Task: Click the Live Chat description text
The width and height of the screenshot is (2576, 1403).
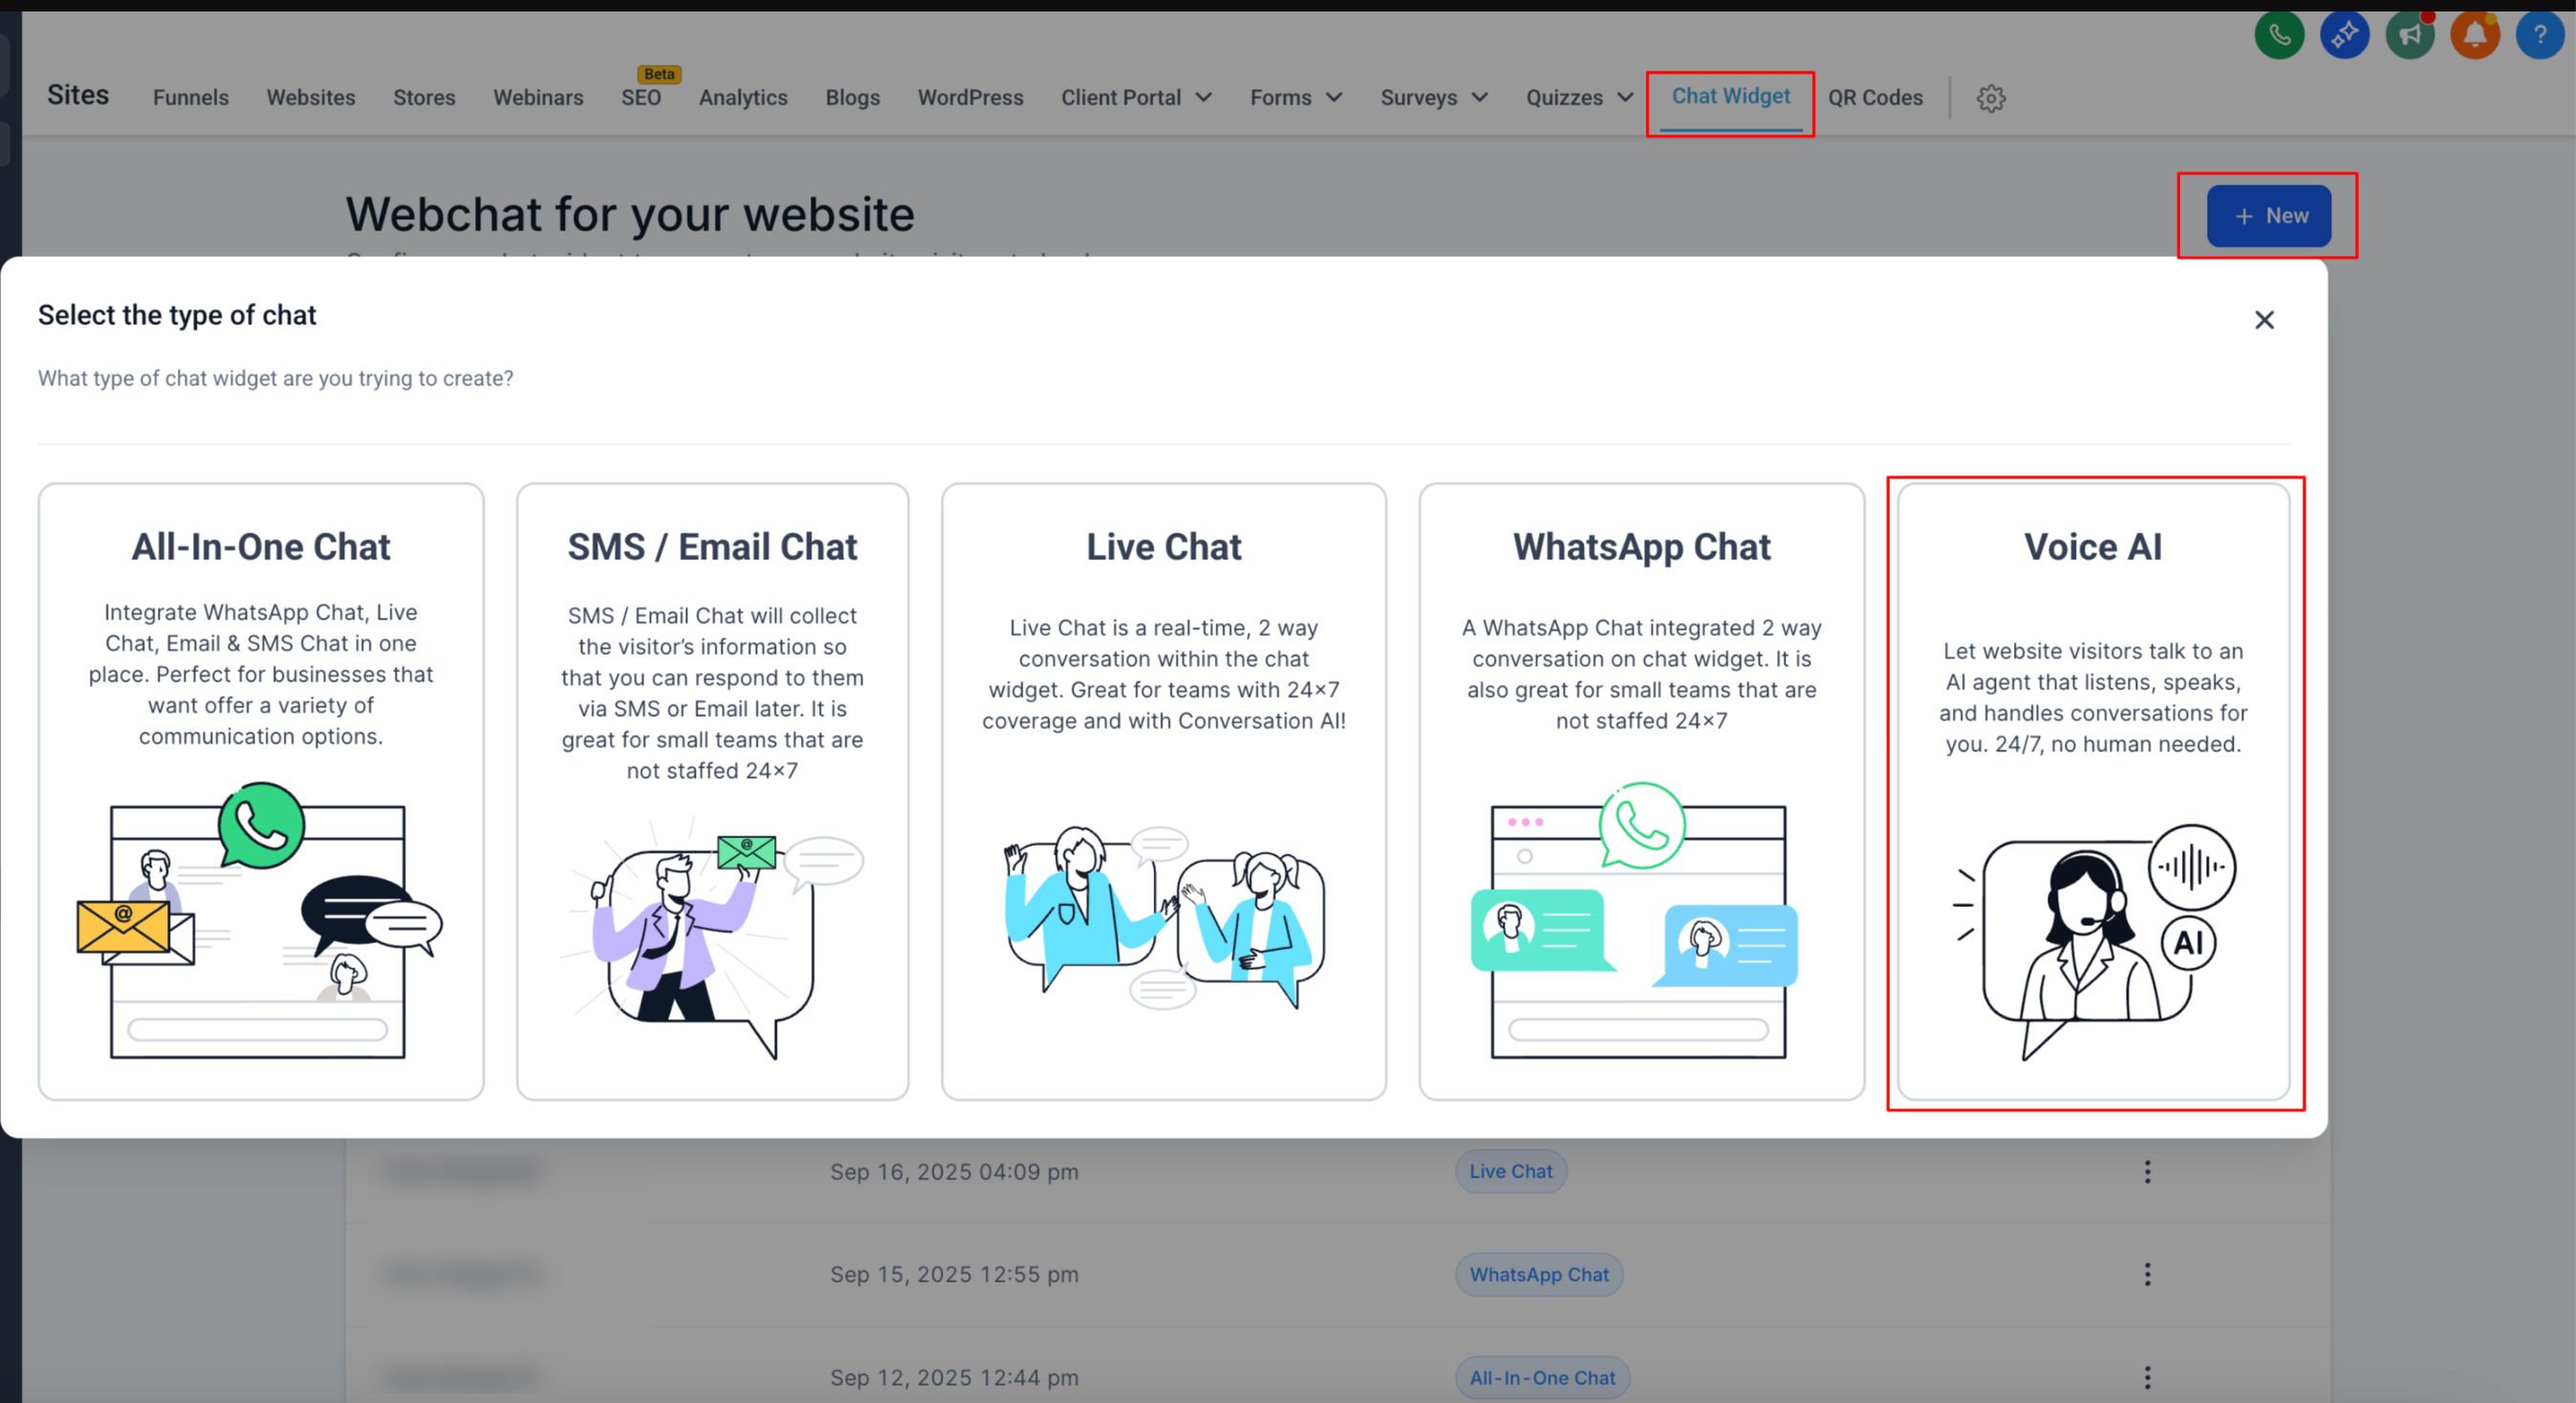Action: (x=1164, y=674)
